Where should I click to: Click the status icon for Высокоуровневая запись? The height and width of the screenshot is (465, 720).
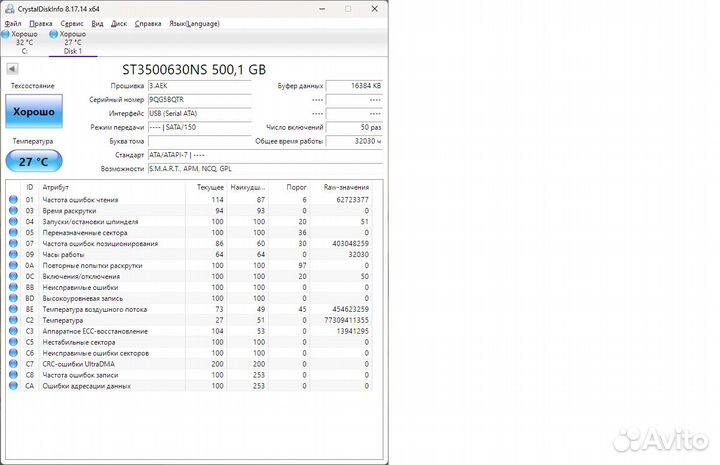pos(13,298)
